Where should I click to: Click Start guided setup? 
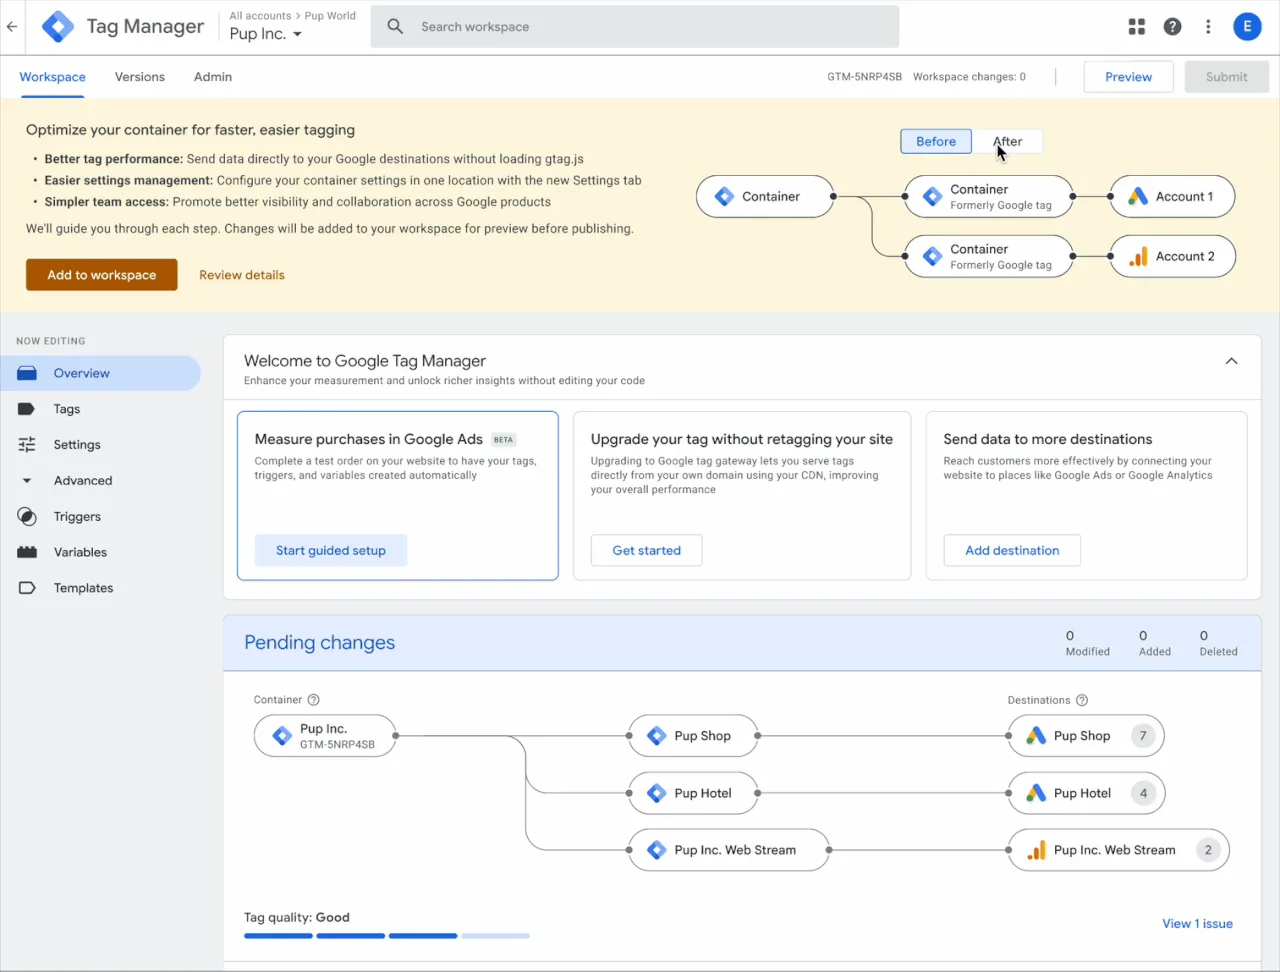click(331, 550)
